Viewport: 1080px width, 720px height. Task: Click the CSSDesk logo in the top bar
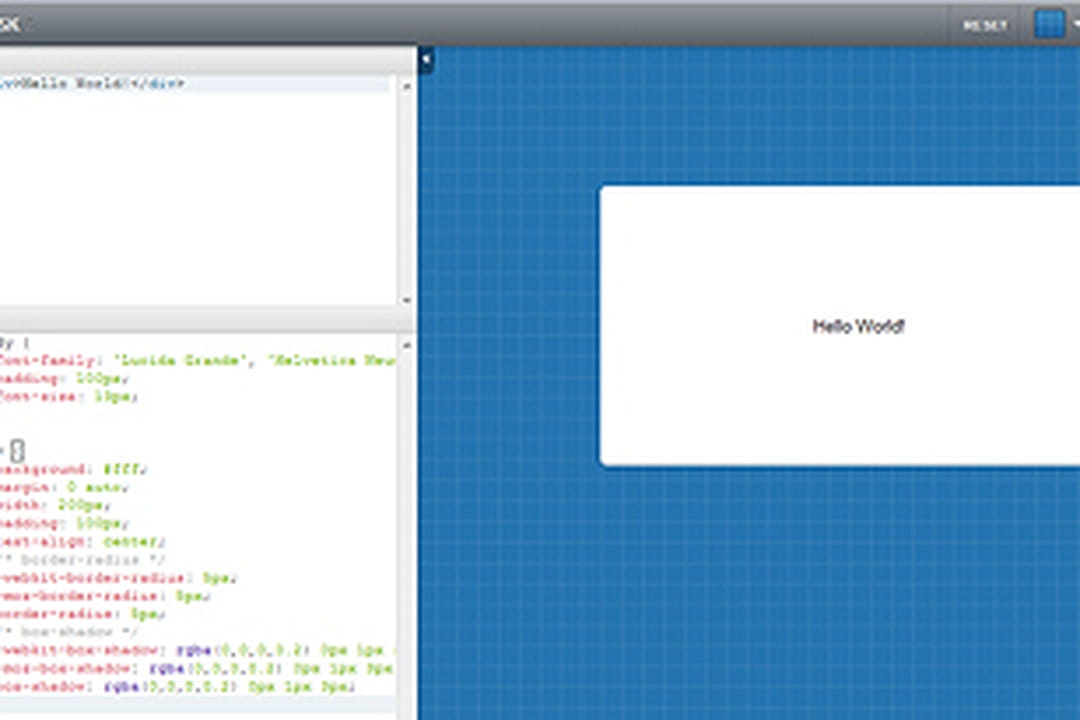click(x=10, y=25)
